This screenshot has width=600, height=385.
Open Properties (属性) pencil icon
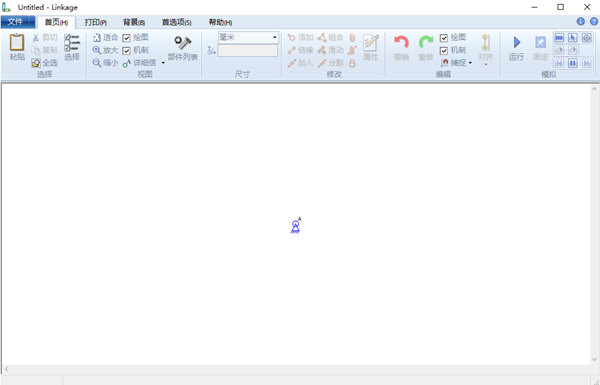tap(370, 42)
